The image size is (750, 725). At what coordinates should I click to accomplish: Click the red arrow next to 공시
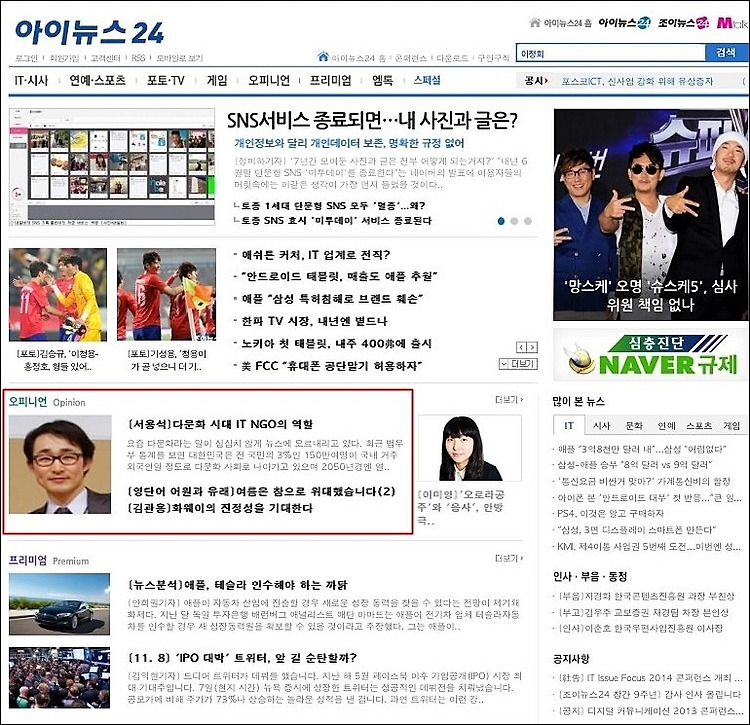click(x=546, y=81)
